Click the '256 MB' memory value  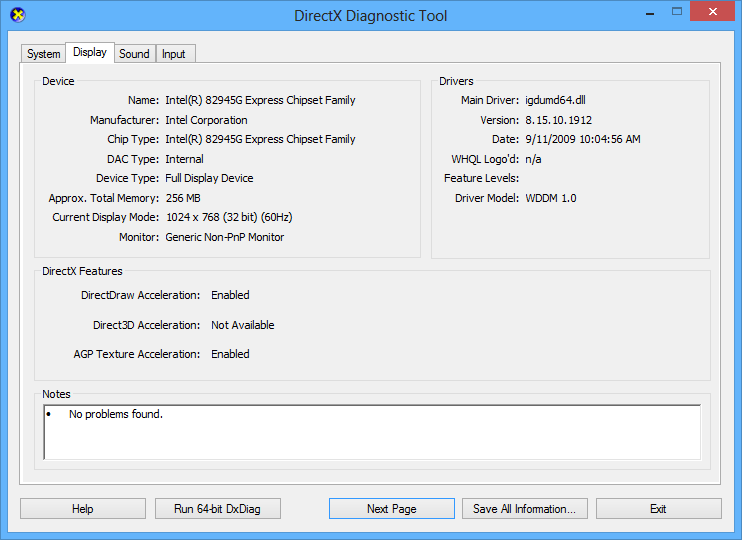pyautogui.click(x=183, y=198)
